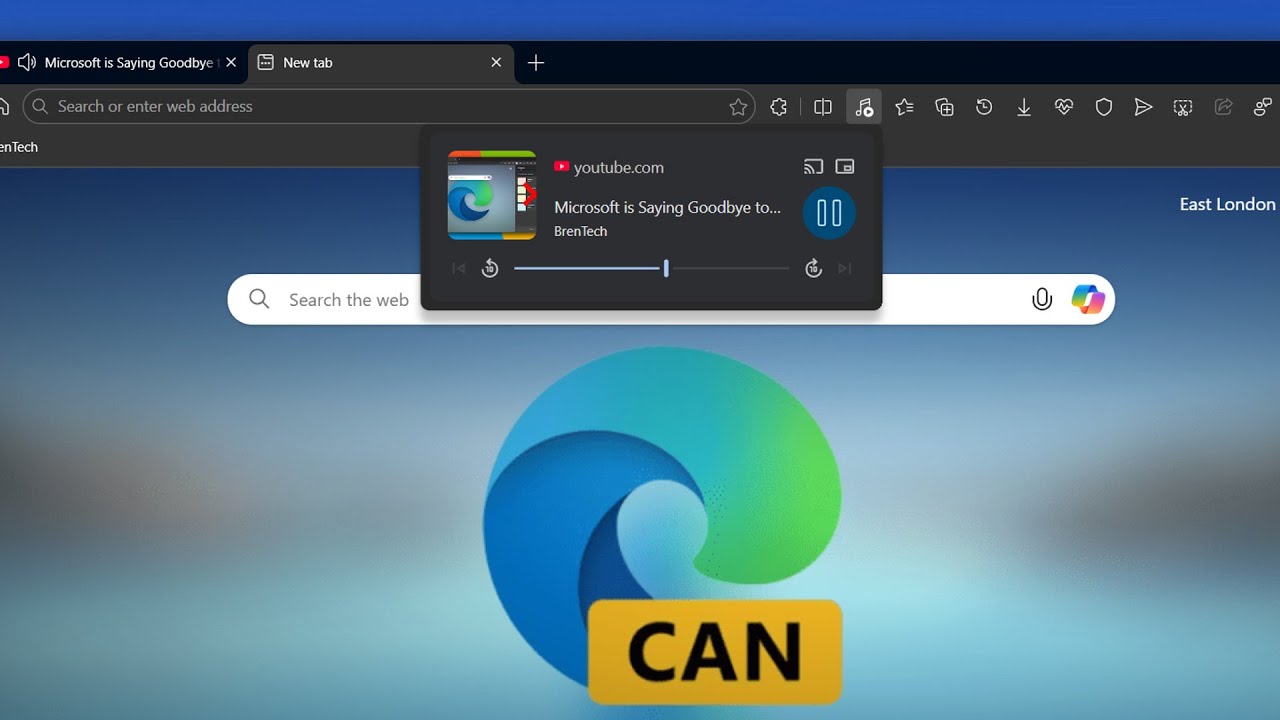Click the Home icon left of address bar
Viewport: 1280px width, 720px height.
pyautogui.click(x=4, y=106)
